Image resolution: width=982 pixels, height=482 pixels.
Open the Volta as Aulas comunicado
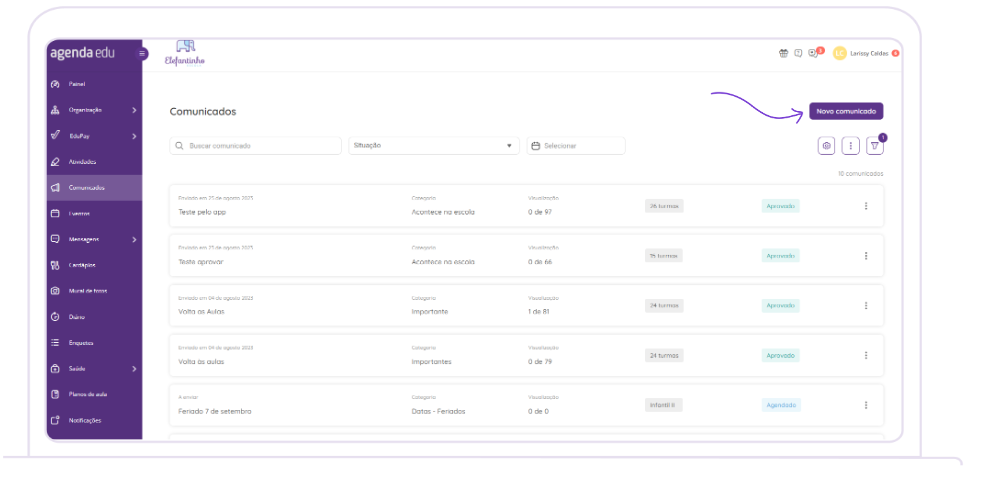pyautogui.click(x=201, y=312)
